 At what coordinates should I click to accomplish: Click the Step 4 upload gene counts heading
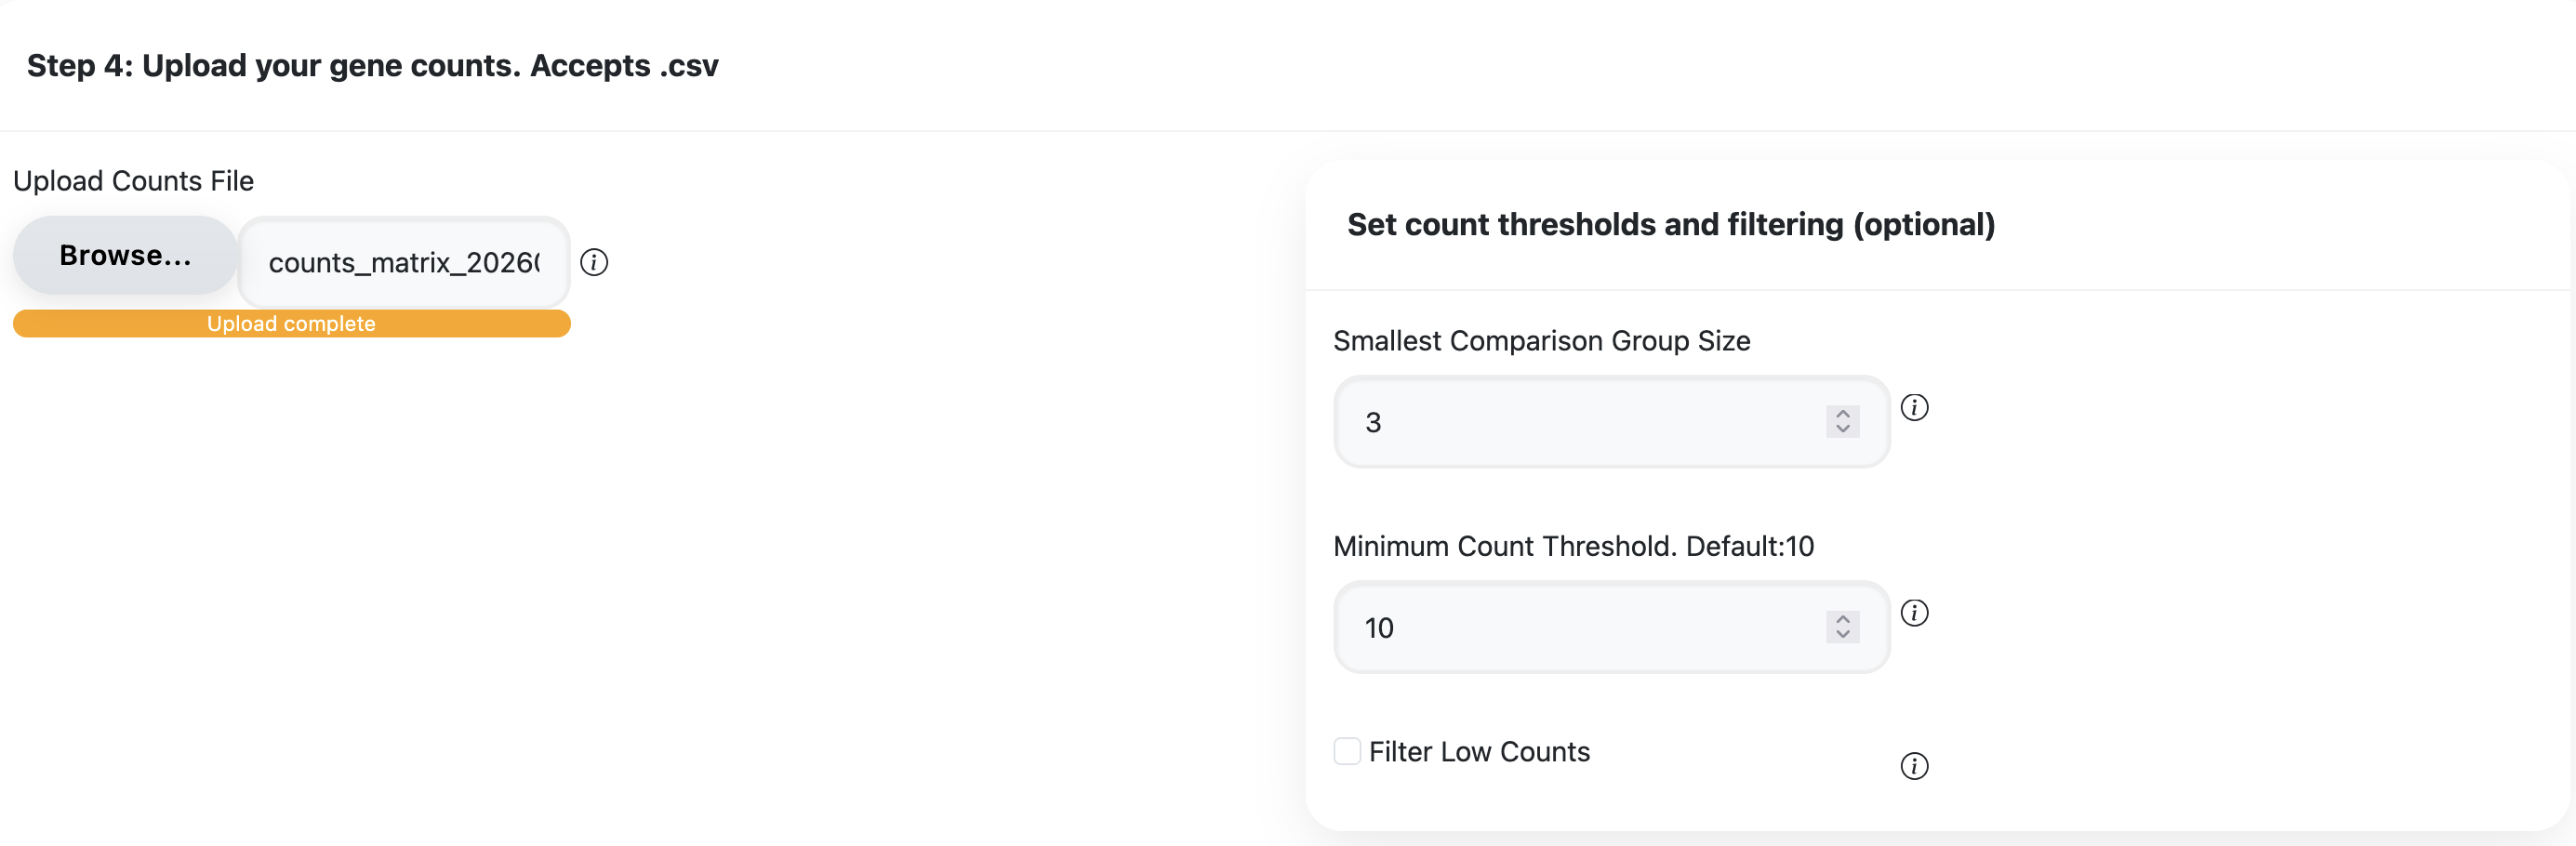pos(372,66)
